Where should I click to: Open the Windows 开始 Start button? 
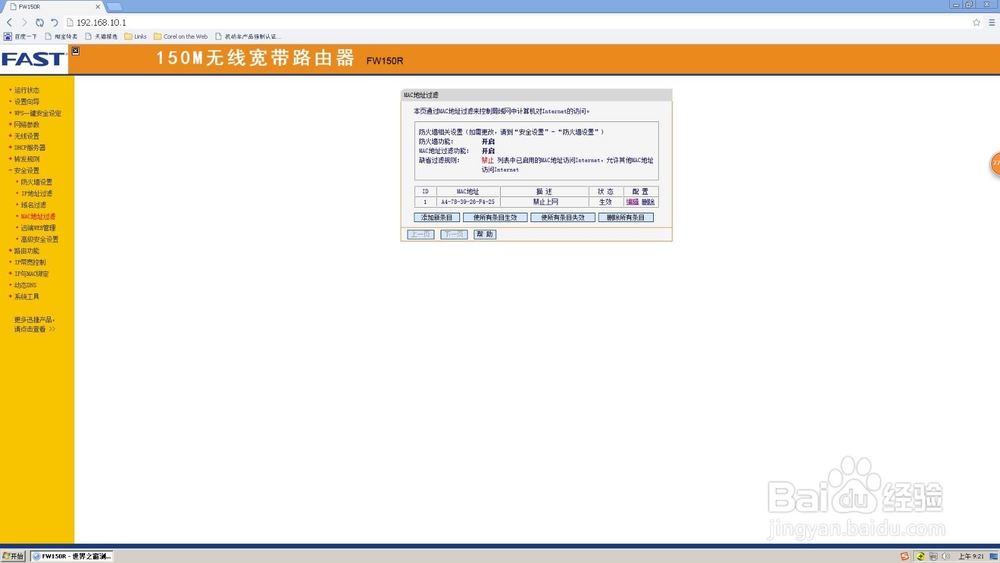coord(13,557)
